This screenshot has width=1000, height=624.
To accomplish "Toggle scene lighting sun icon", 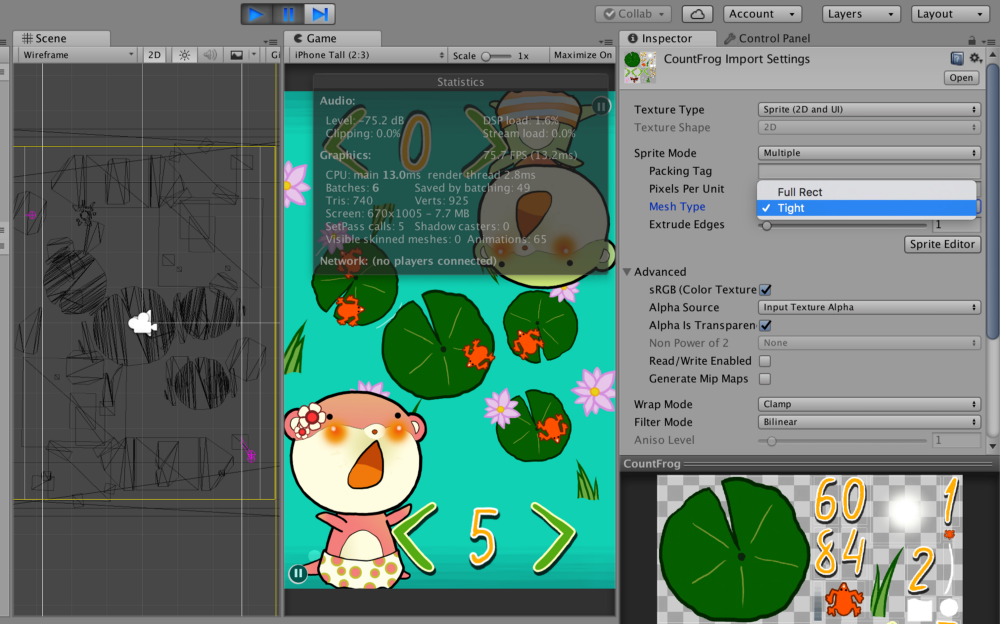I will coord(184,55).
